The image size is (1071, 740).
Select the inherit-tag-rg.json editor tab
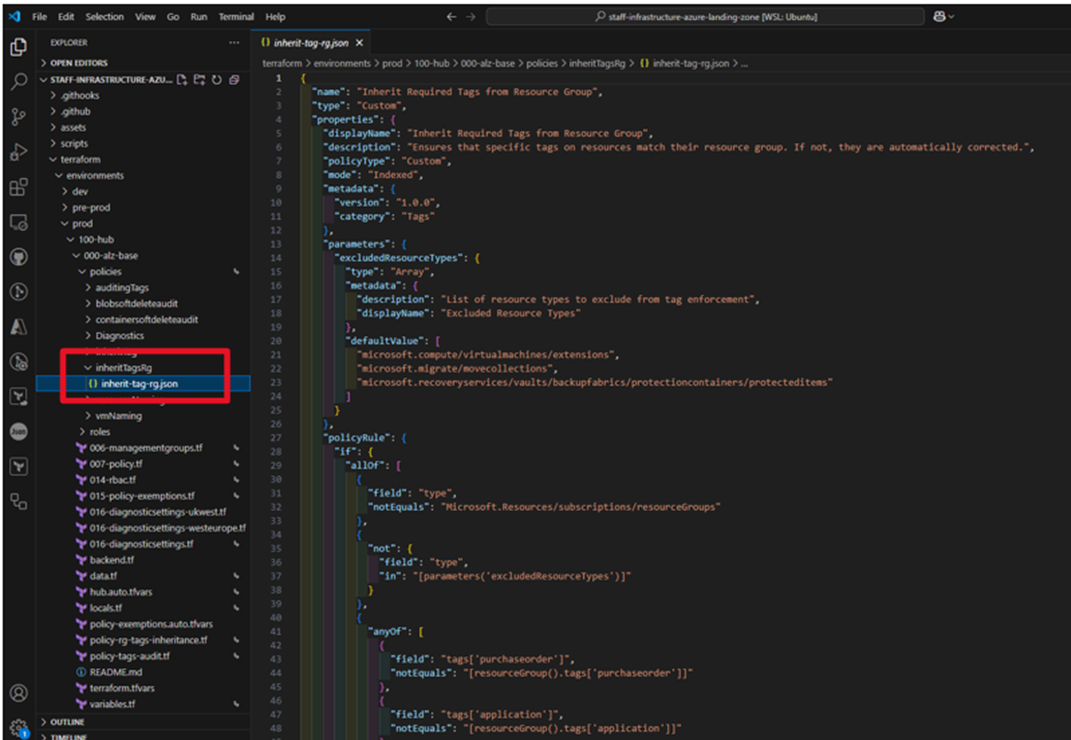coord(311,42)
